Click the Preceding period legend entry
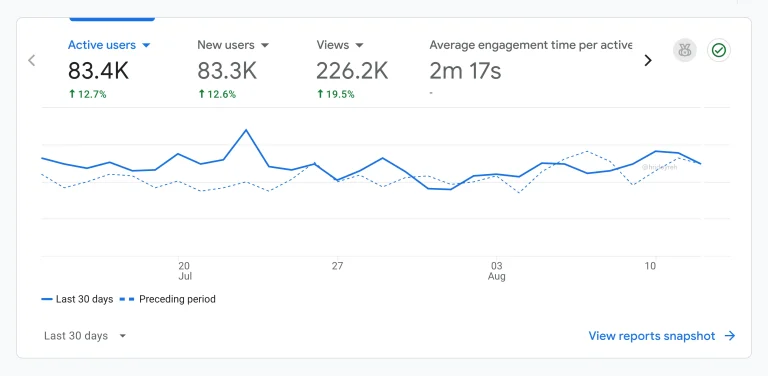Image resolution: width=768 pixels, height=376 pixels. tap(168, 299)
